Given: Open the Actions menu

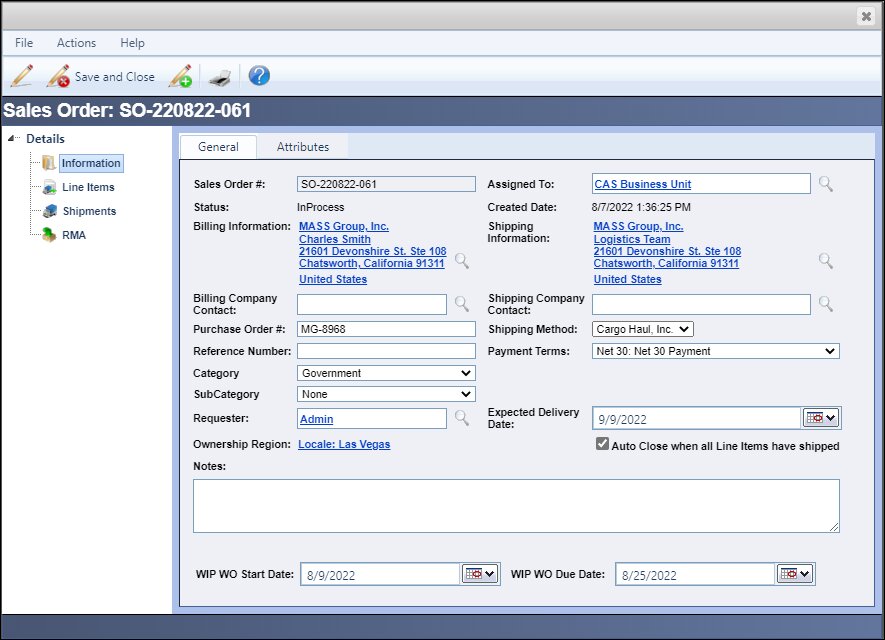Looking at the screenshot, I should (76, 43).
